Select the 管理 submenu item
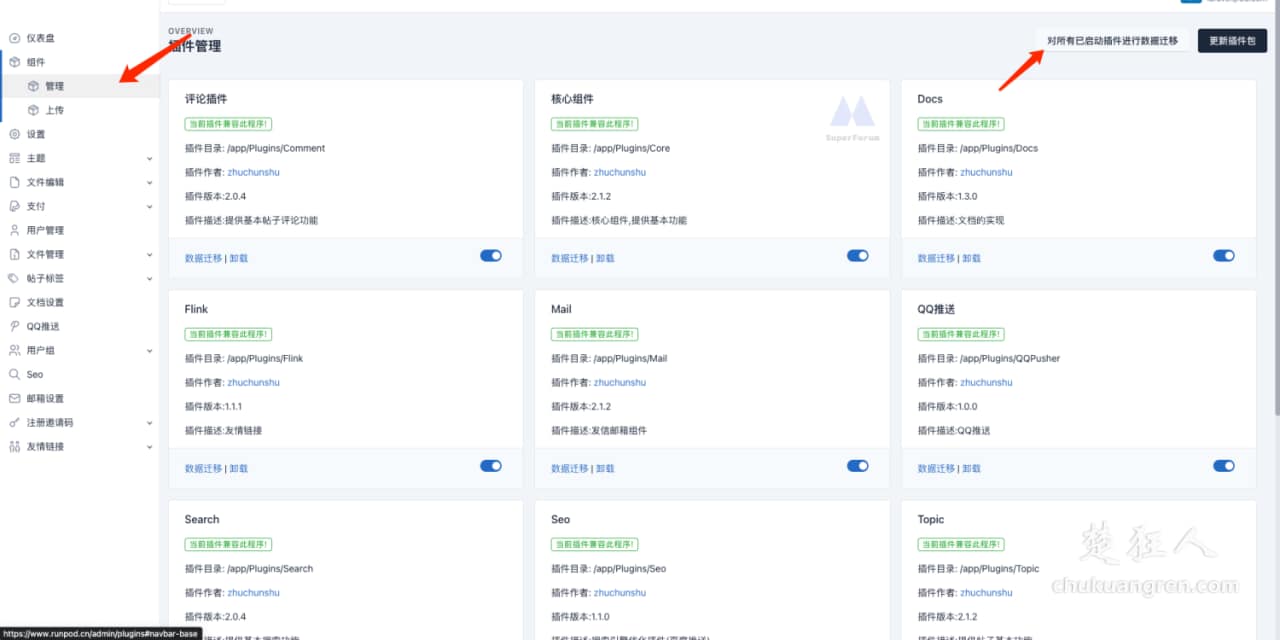The width and height of the screenshot is (1280, 640). (x=54, y=86)
